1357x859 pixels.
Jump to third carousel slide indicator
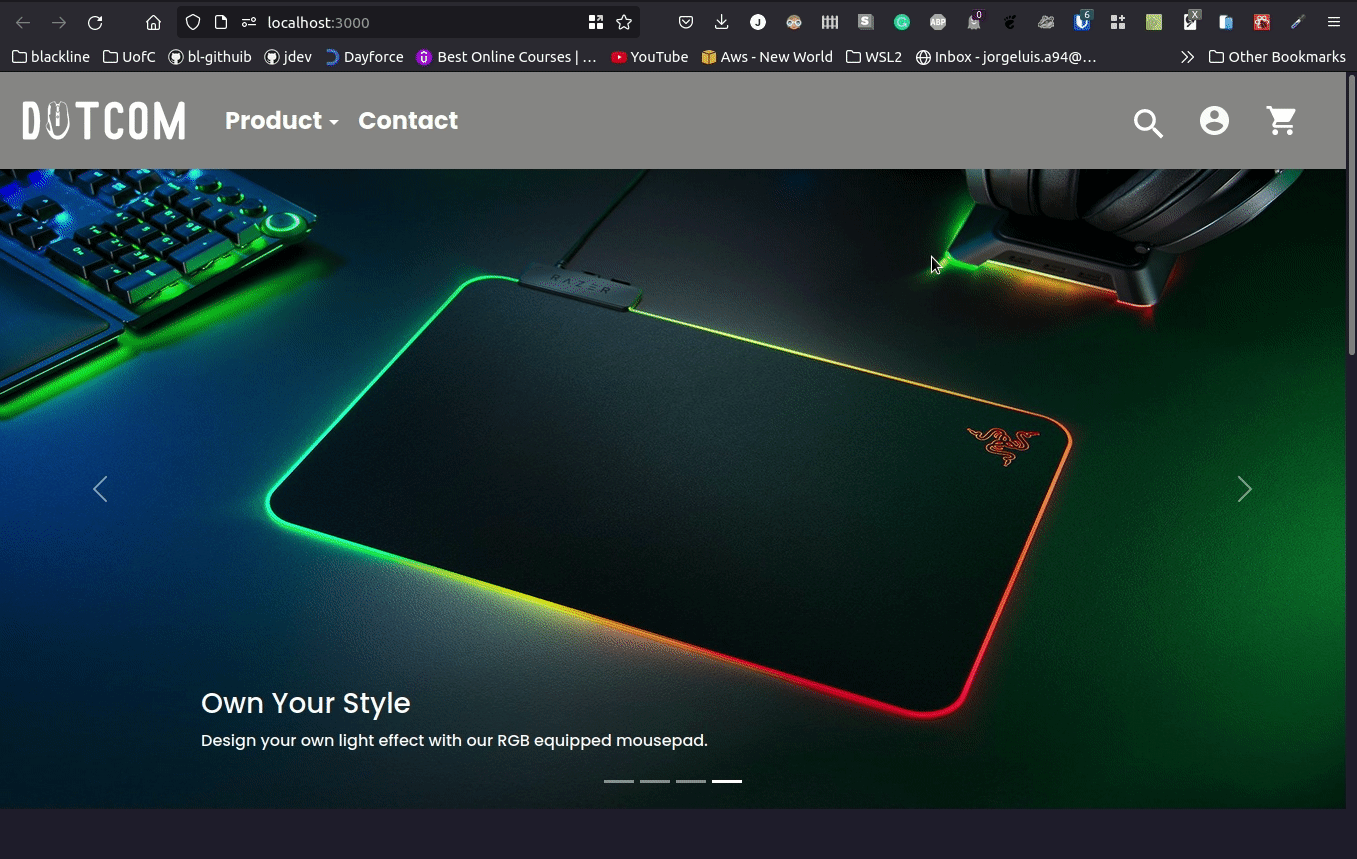[x=691, y=781]
